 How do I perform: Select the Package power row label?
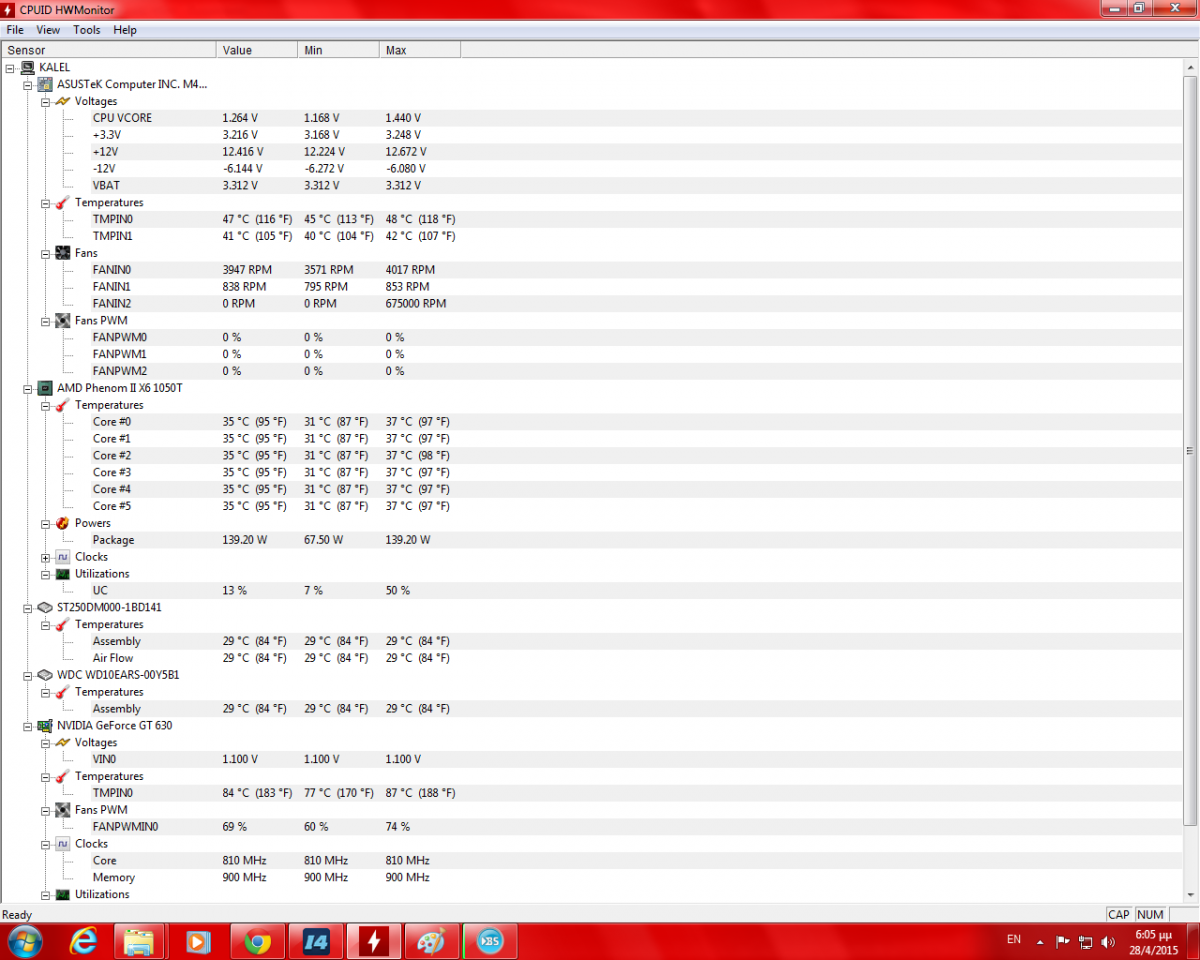[x=113, y=540]
